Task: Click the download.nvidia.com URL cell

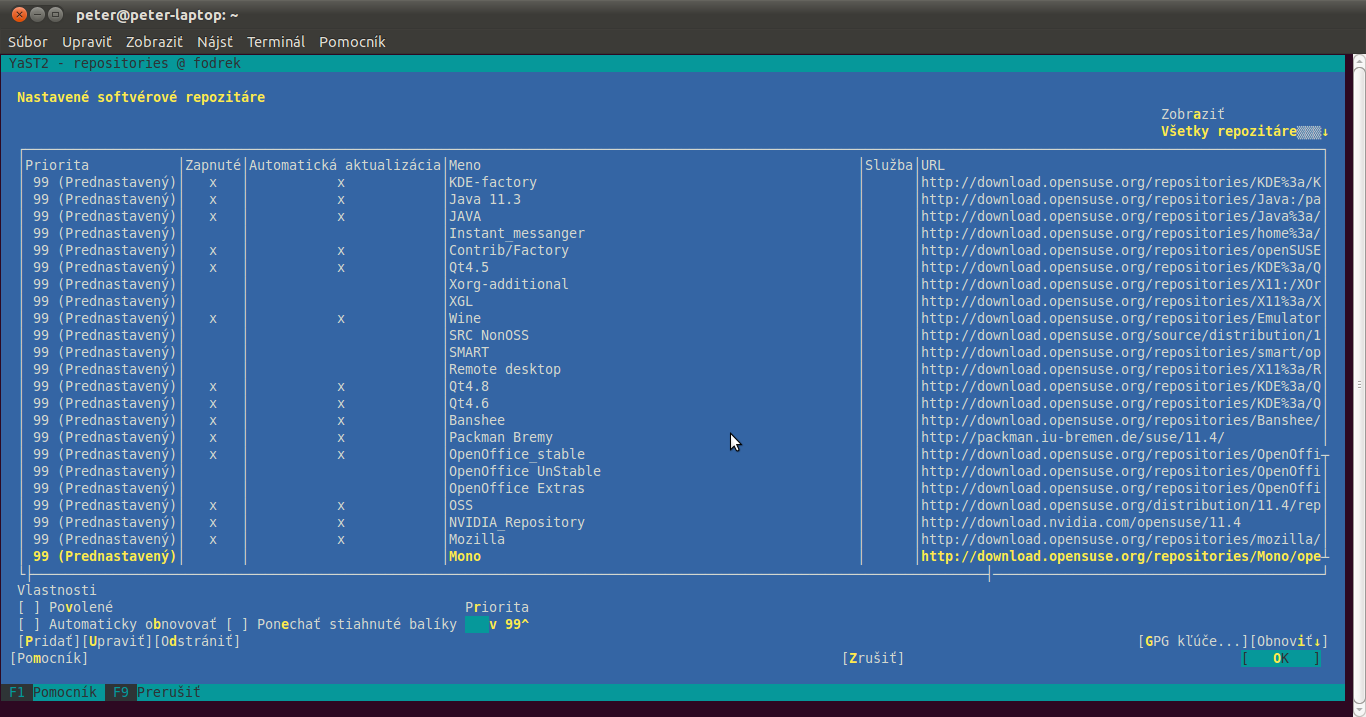Action: [x=1081, y=522]
